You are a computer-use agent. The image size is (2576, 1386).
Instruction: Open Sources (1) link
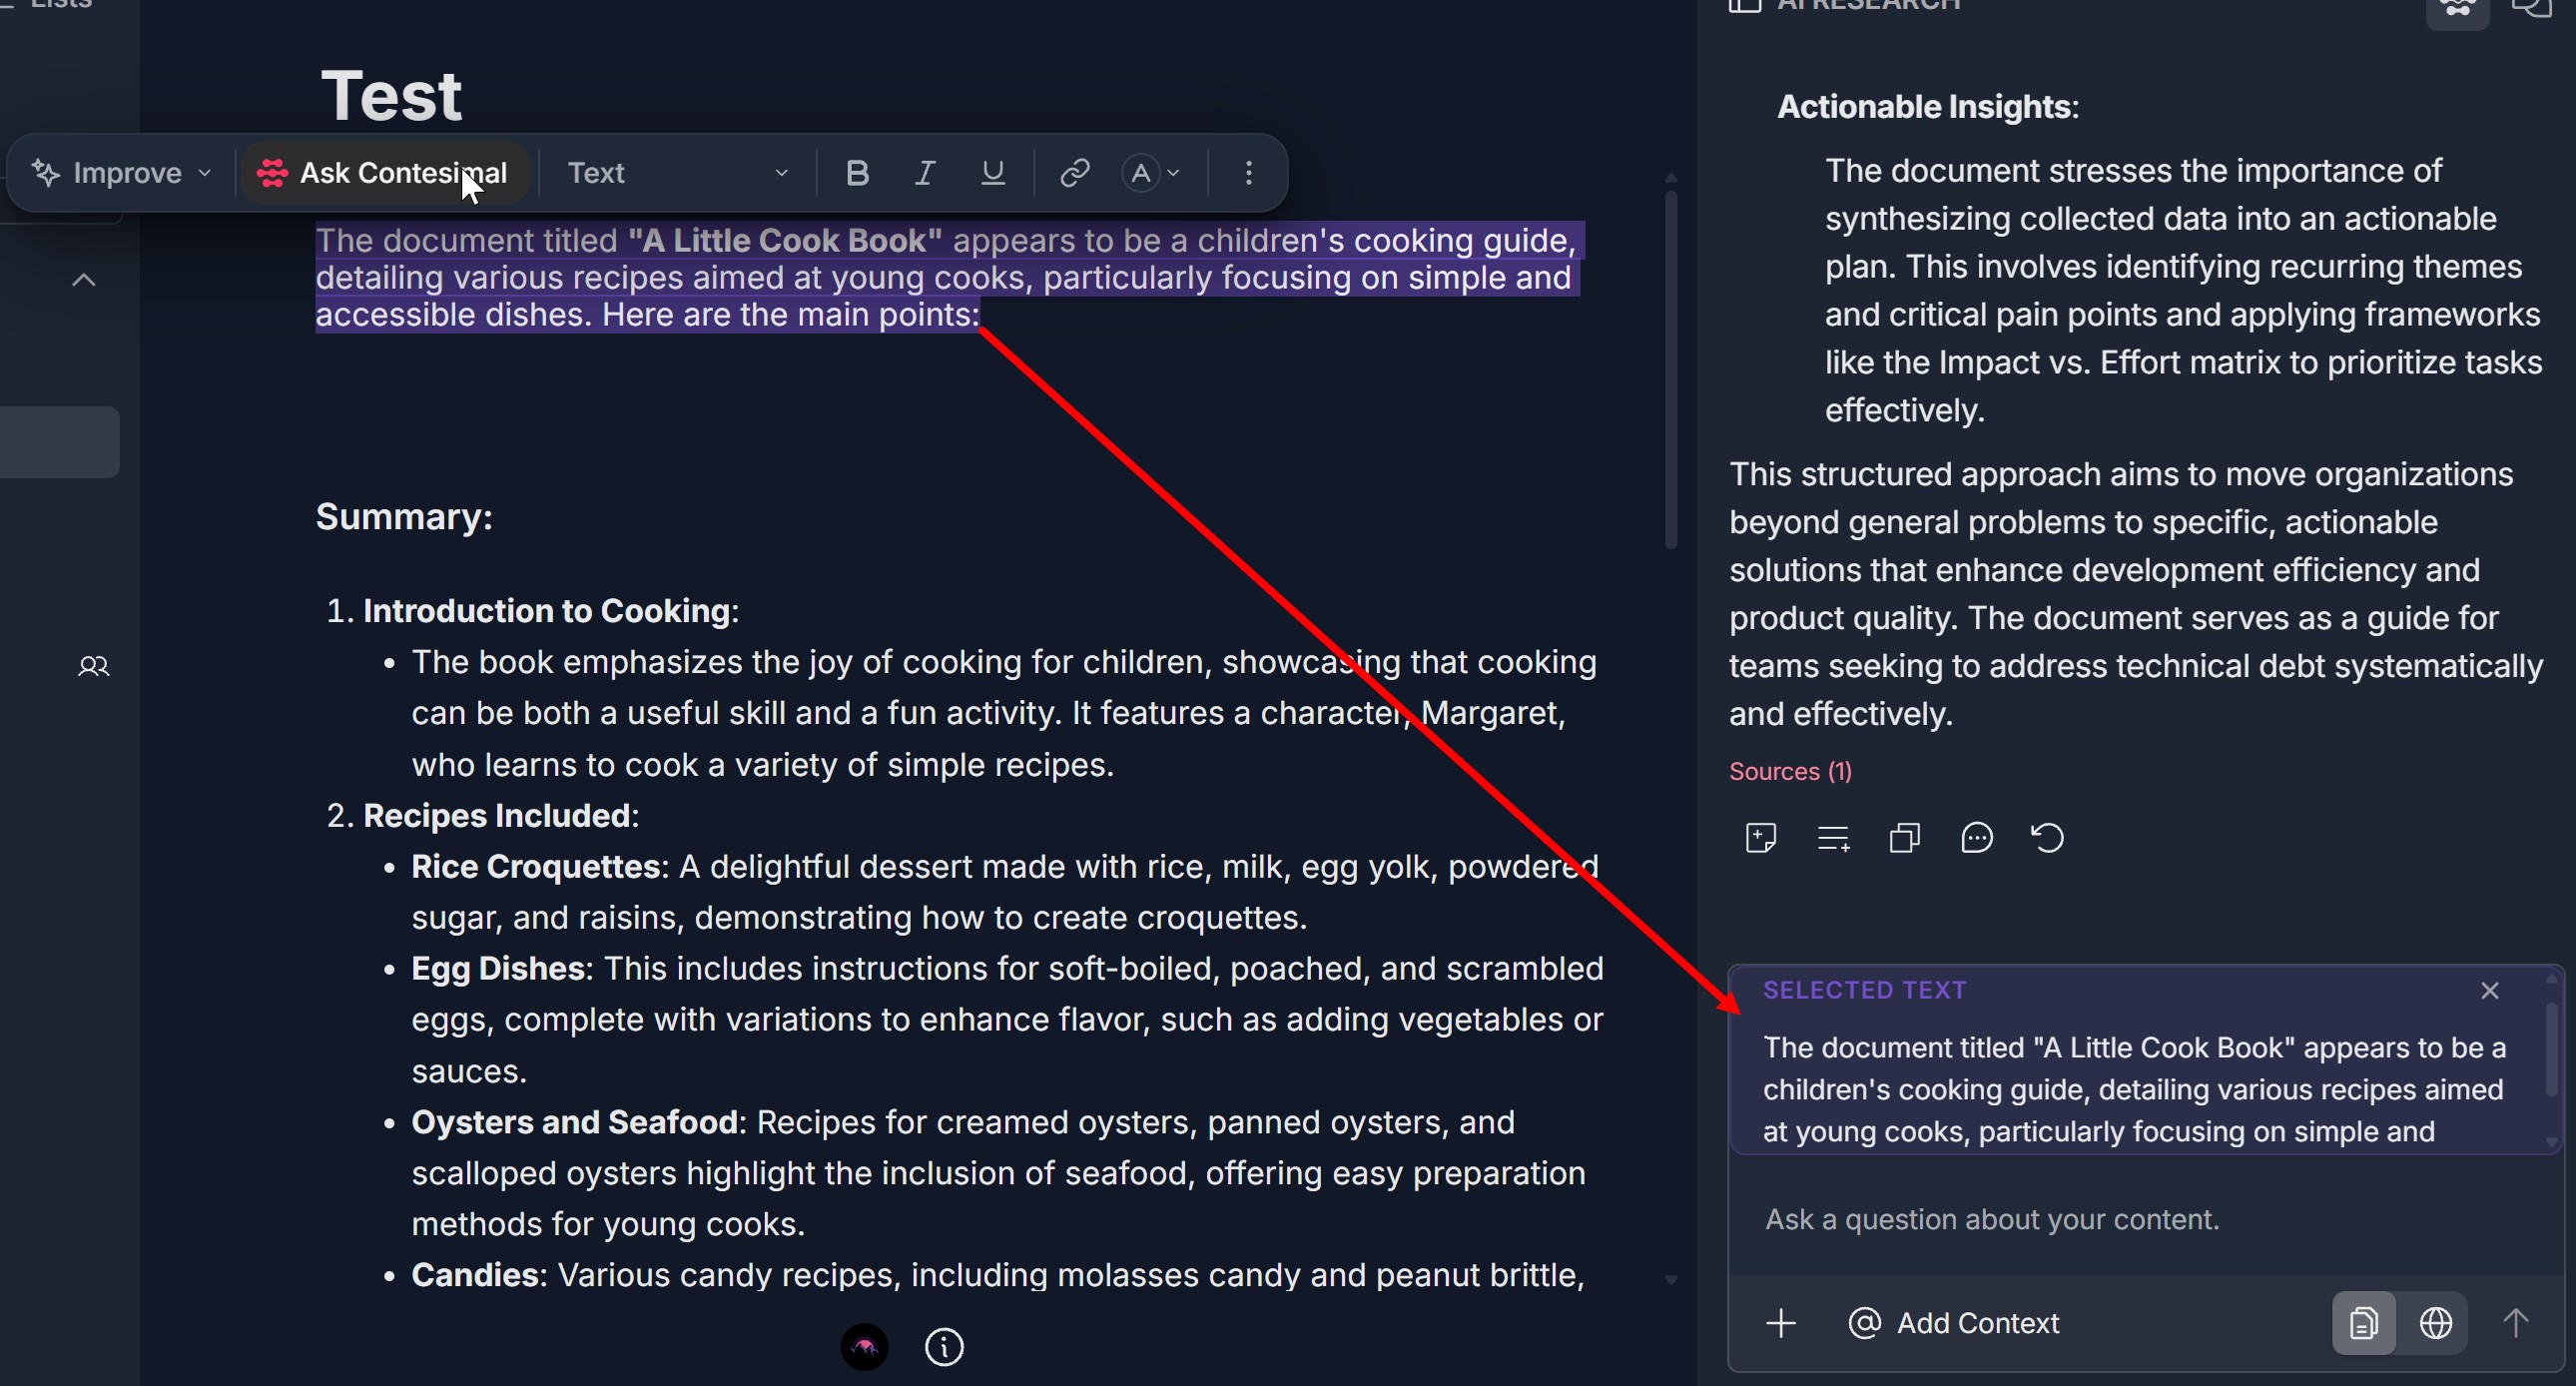click(x=1790, y=772)
